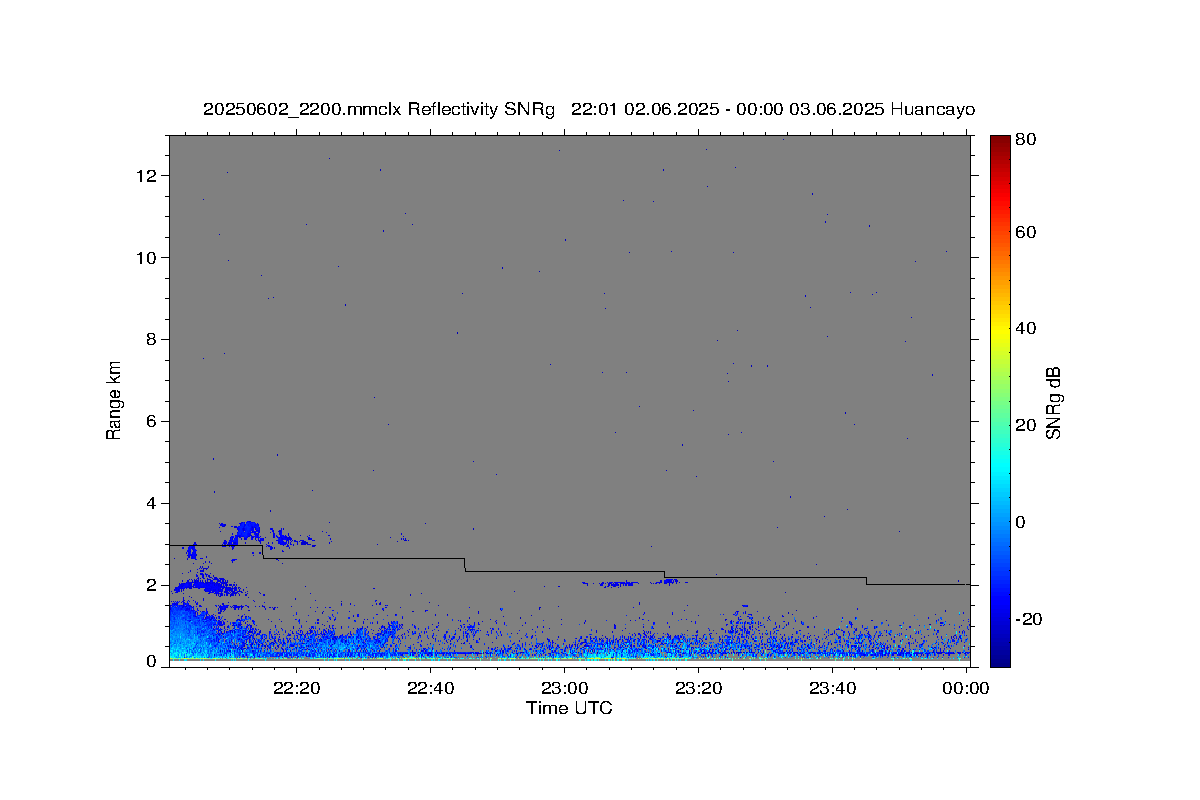The image size is (1200, 800).
Task: Click the 'Time UTC' x-axis label
Action: [569, 709]
